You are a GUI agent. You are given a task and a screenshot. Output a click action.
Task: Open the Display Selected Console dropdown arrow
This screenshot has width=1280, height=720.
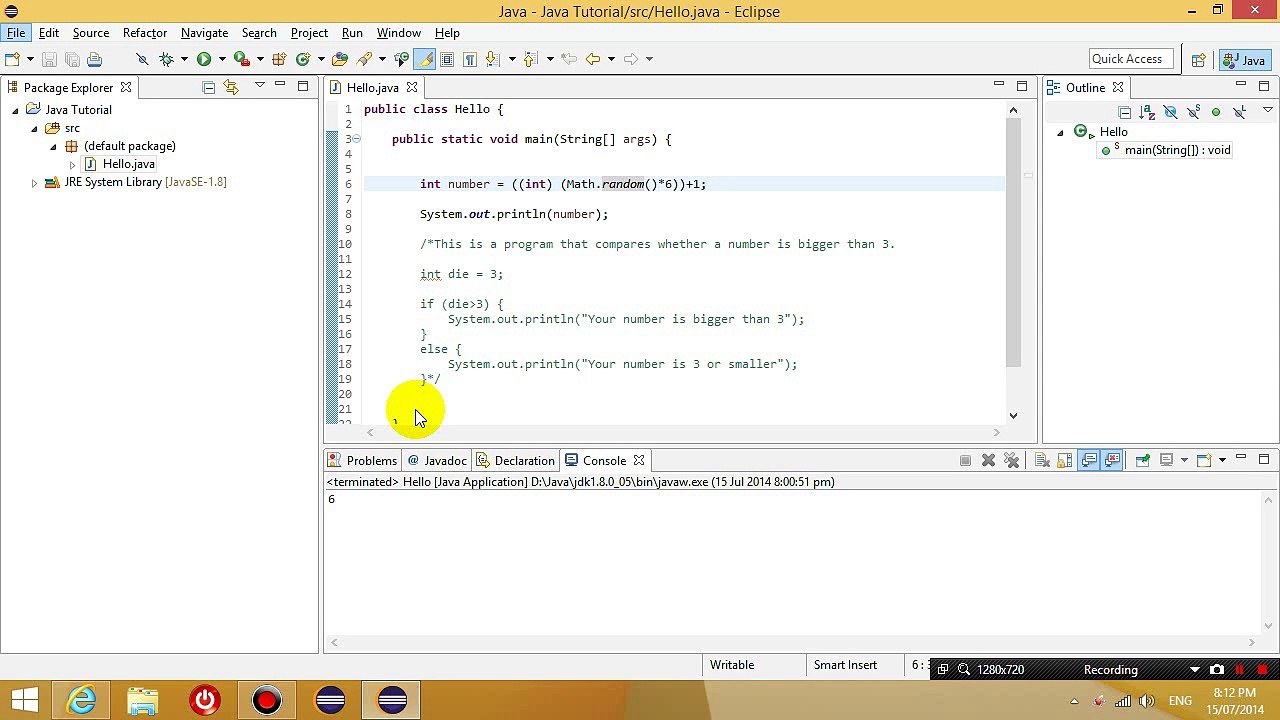coord(1184,460)
